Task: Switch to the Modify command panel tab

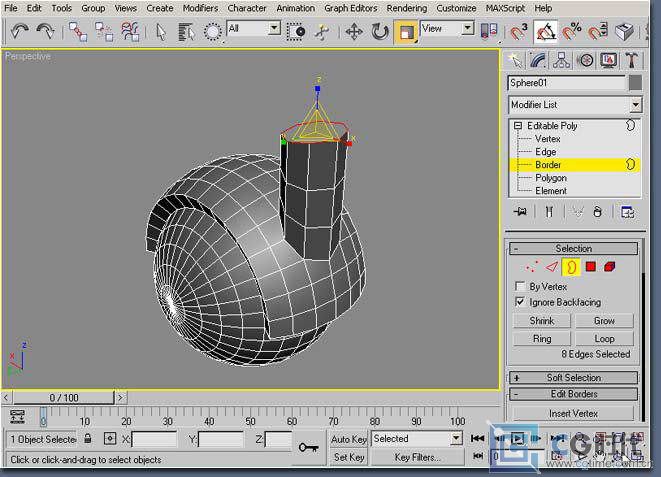Action: click(538, 60)
